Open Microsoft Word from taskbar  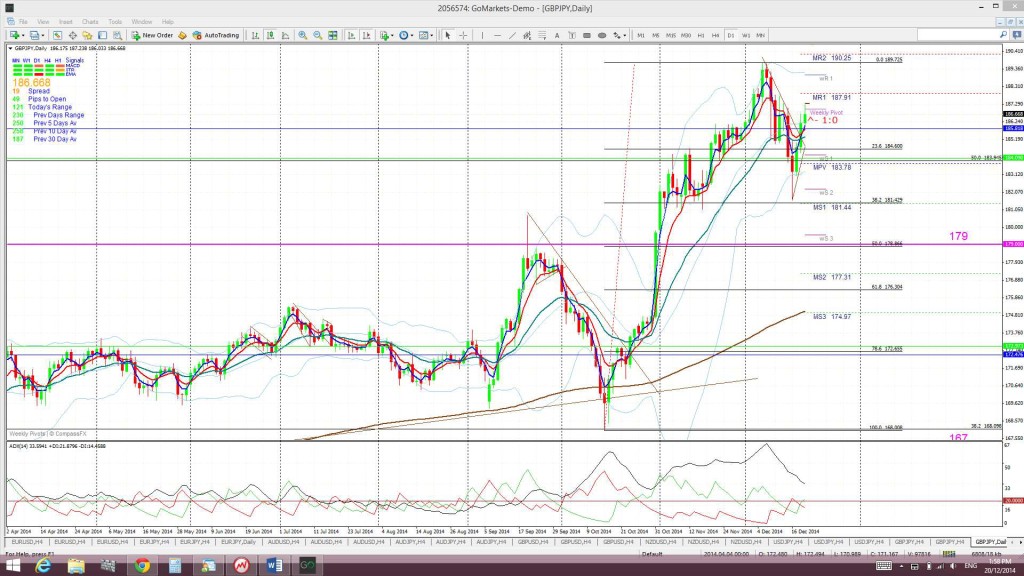[274, 566]
